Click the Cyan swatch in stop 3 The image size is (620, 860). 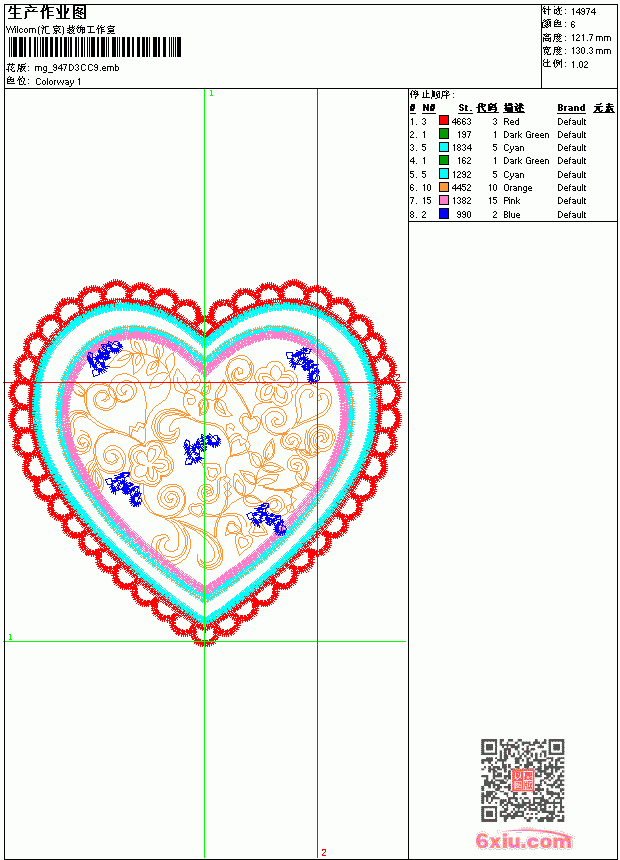(444, 147)
